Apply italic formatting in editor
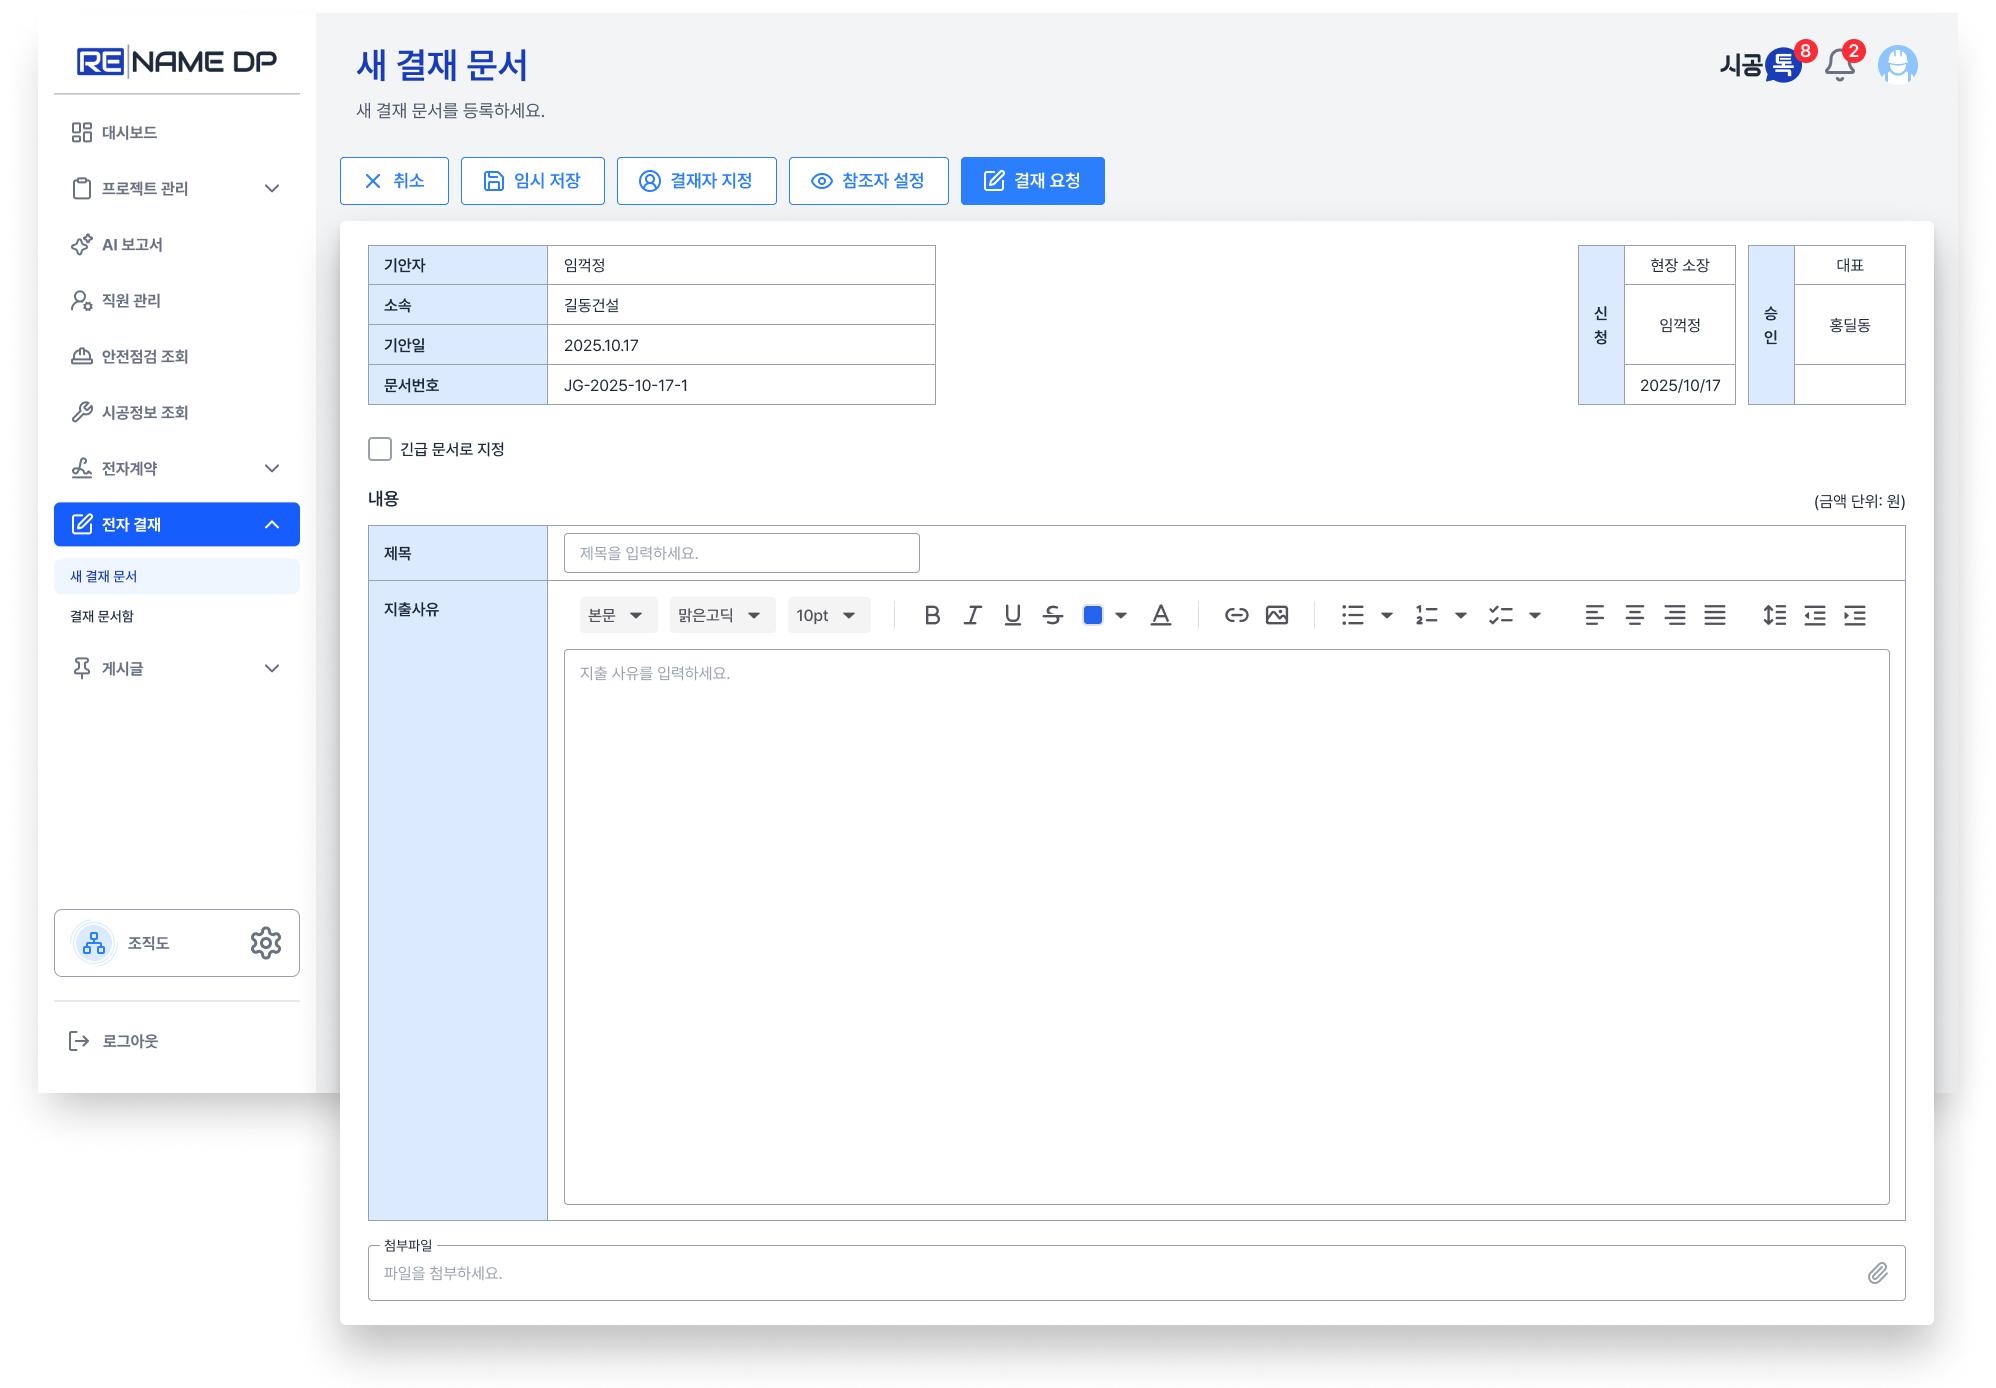 point(972,615)
